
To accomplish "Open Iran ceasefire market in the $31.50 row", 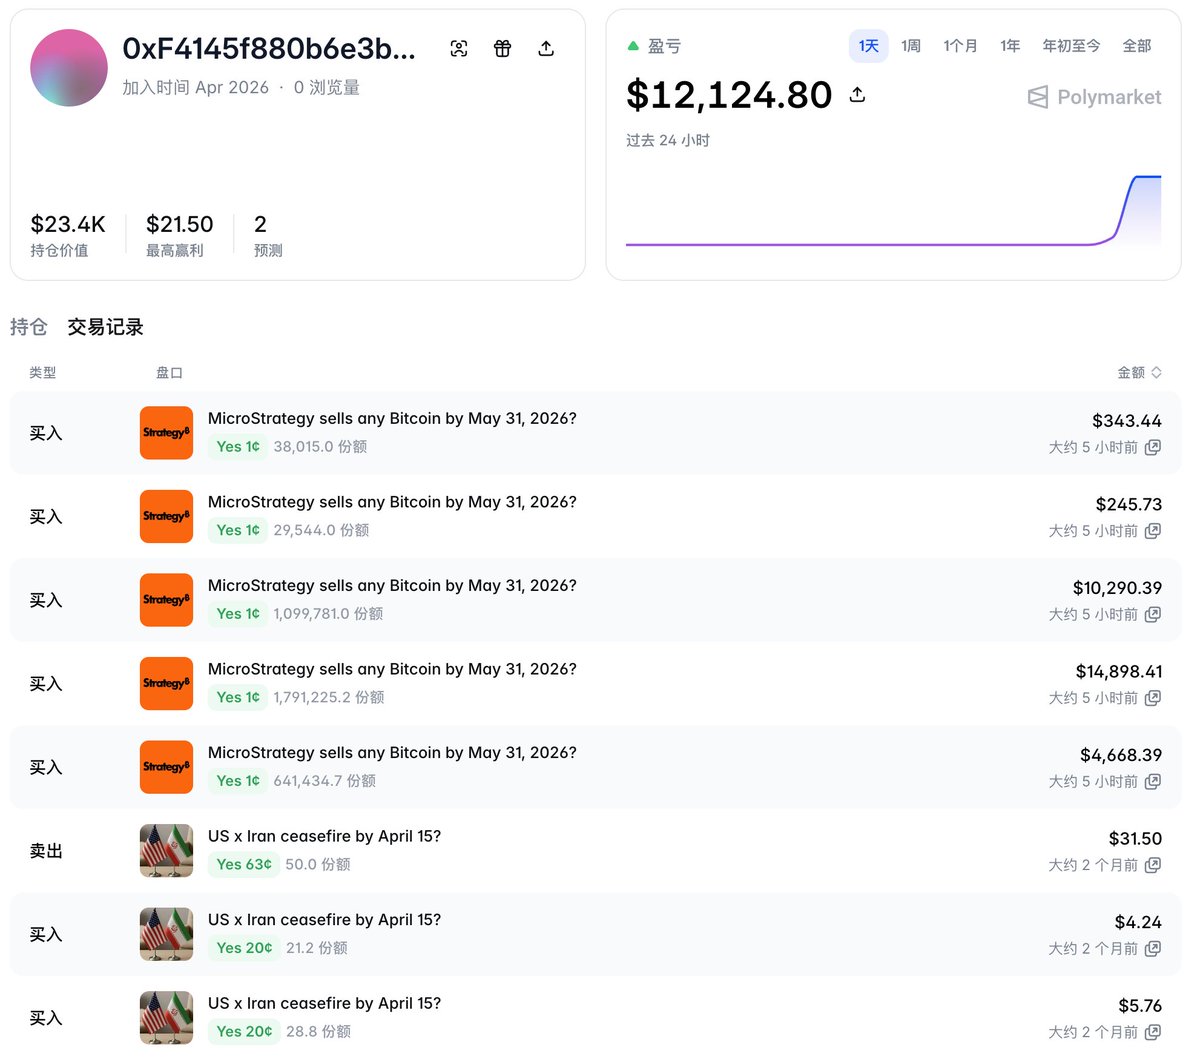I will (324, 836).
